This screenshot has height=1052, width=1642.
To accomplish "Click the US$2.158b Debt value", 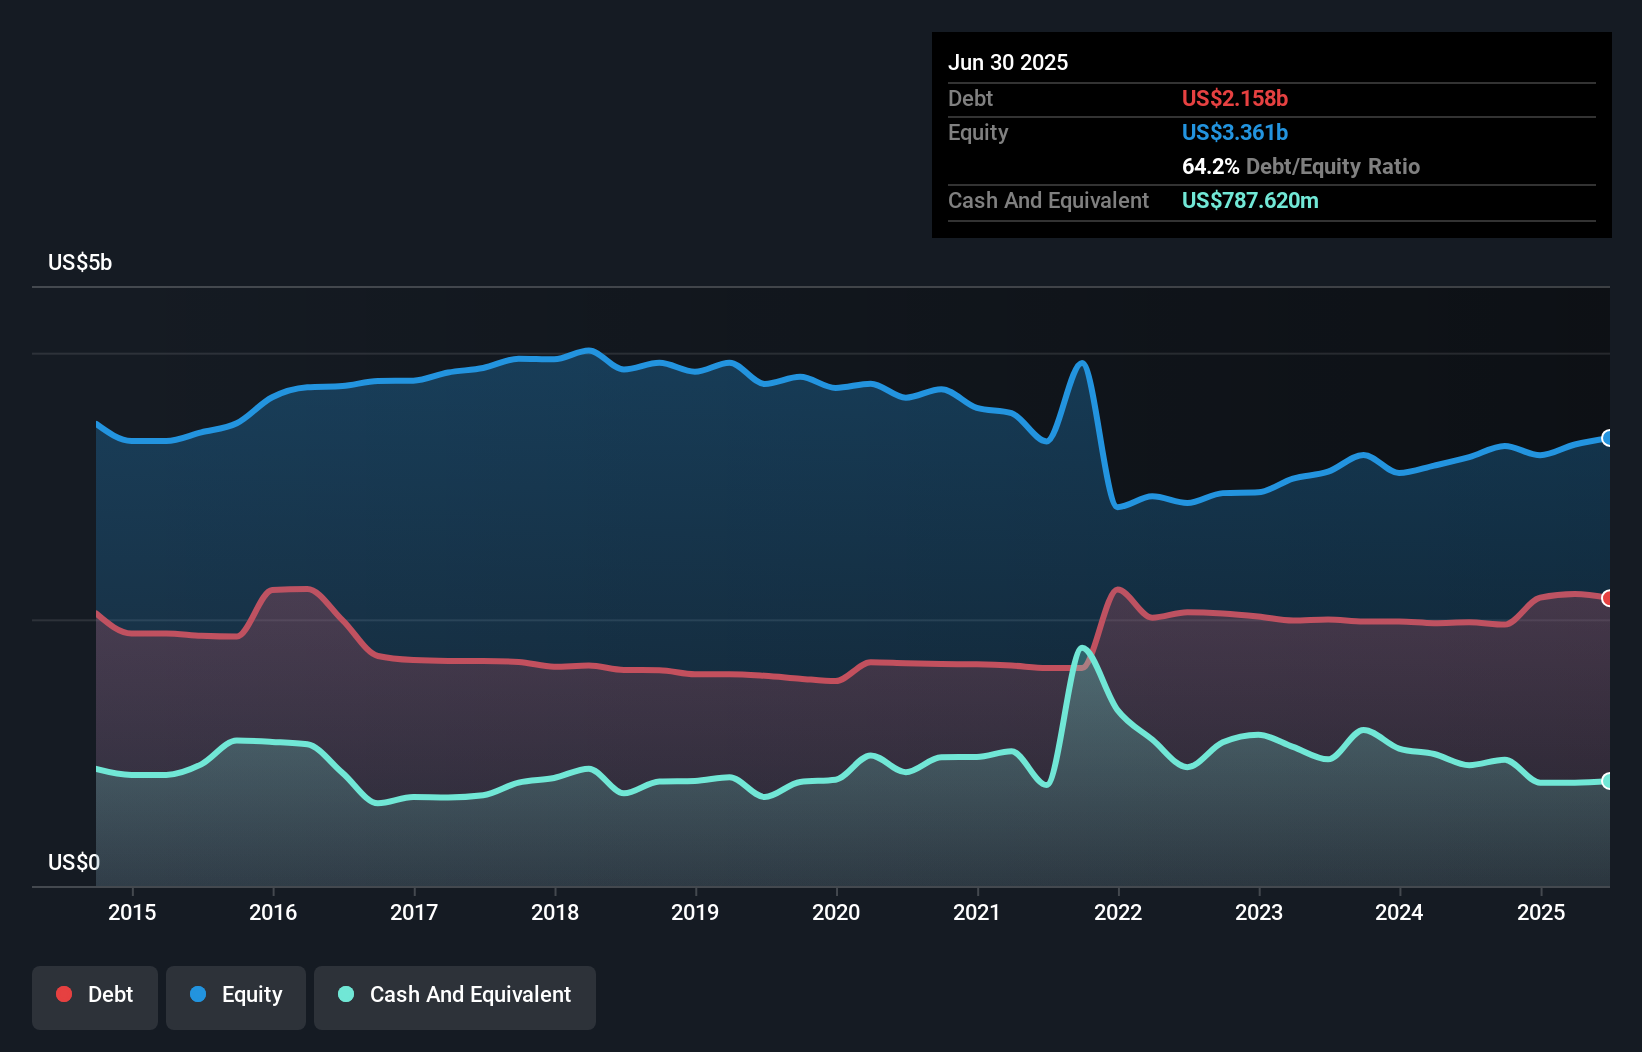I will tap(1235, 98).
